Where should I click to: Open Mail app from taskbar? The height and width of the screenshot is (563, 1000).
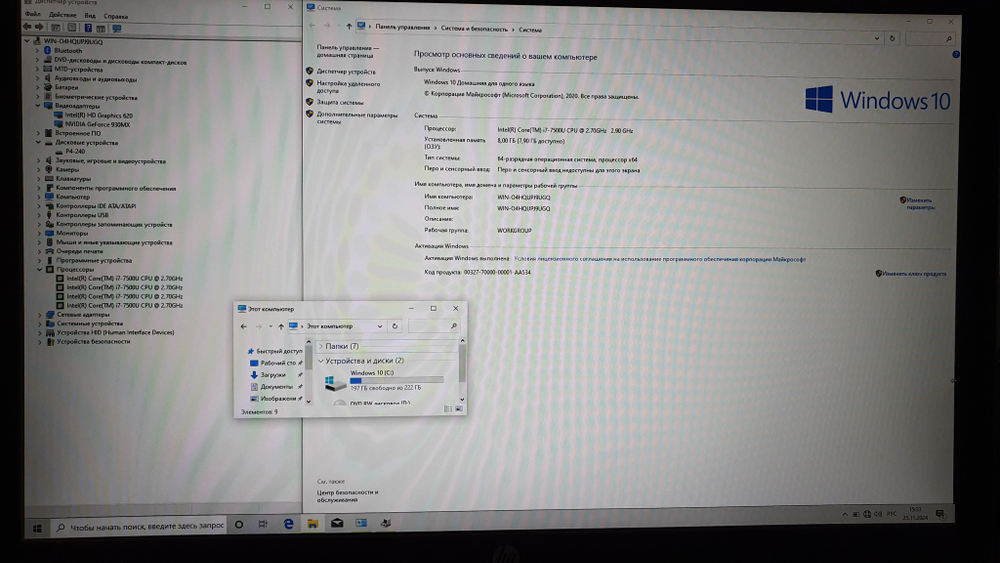coord(337,523)
